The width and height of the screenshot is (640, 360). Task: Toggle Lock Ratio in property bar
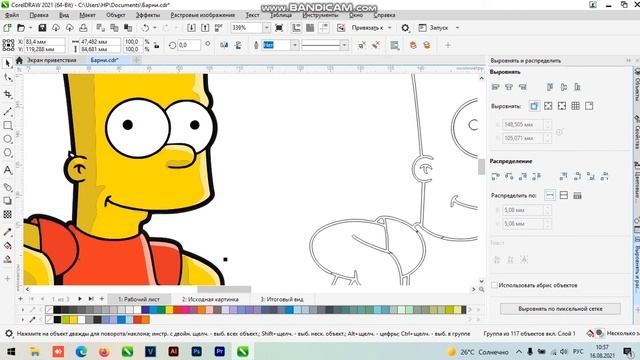tap(157, 45)
